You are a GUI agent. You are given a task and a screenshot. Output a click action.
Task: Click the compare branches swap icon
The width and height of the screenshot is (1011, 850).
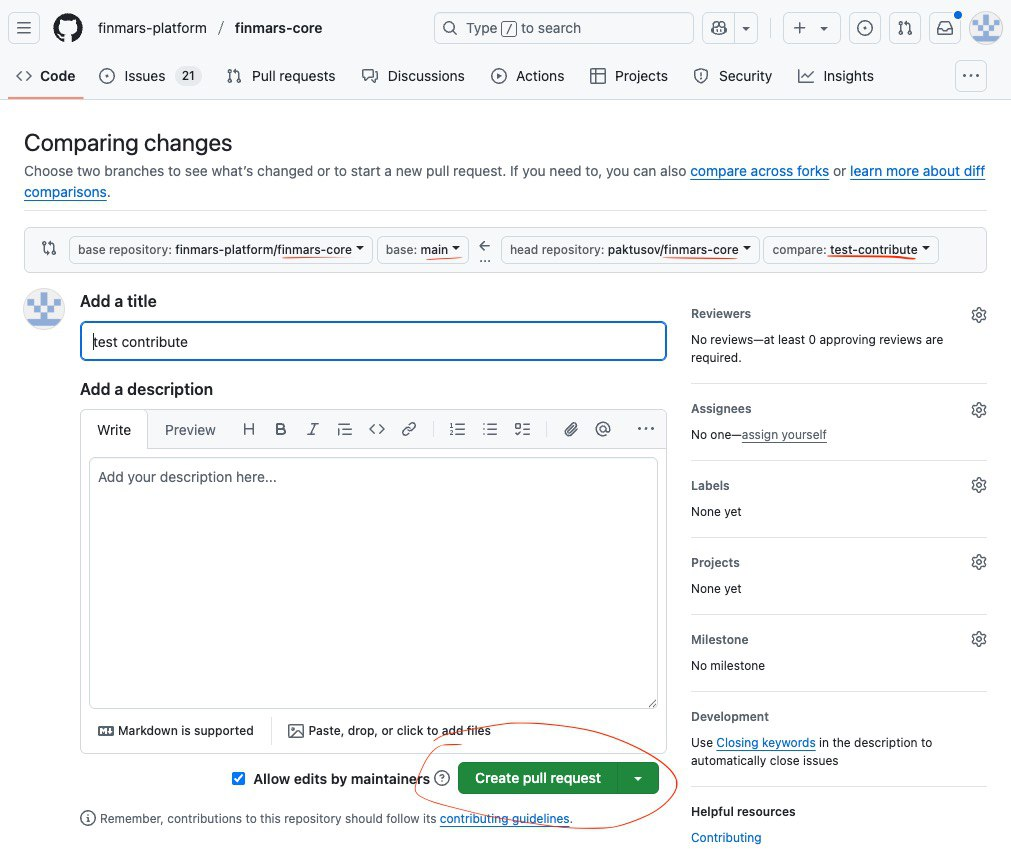coord(49,248)
